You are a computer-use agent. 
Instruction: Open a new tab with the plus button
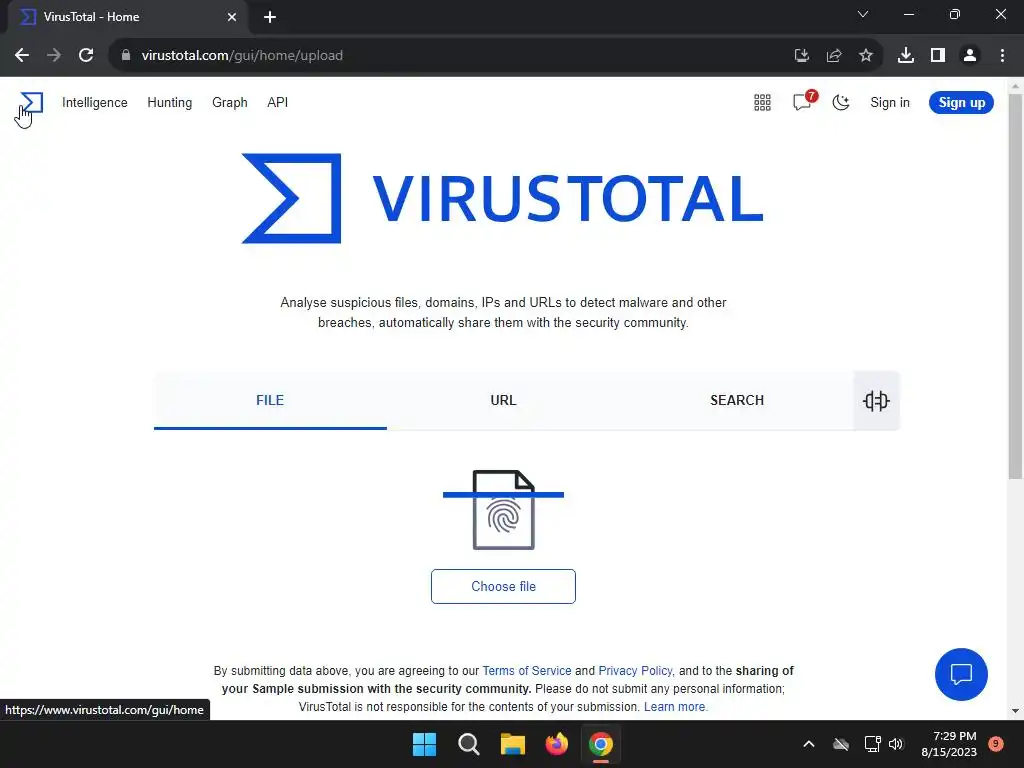[270, 17]
